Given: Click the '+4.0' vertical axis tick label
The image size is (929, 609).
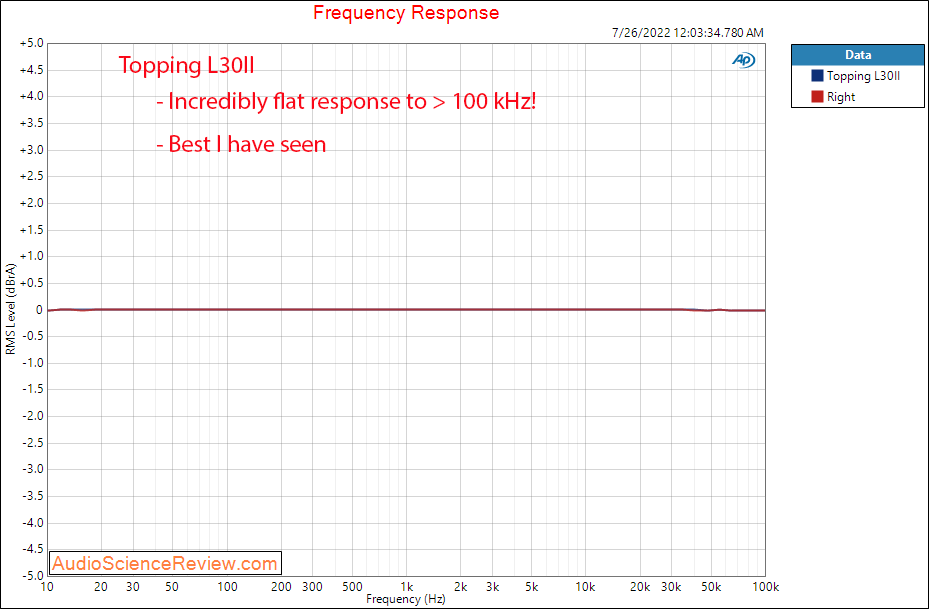Looking at the screenshot, I should pos(31,97).
